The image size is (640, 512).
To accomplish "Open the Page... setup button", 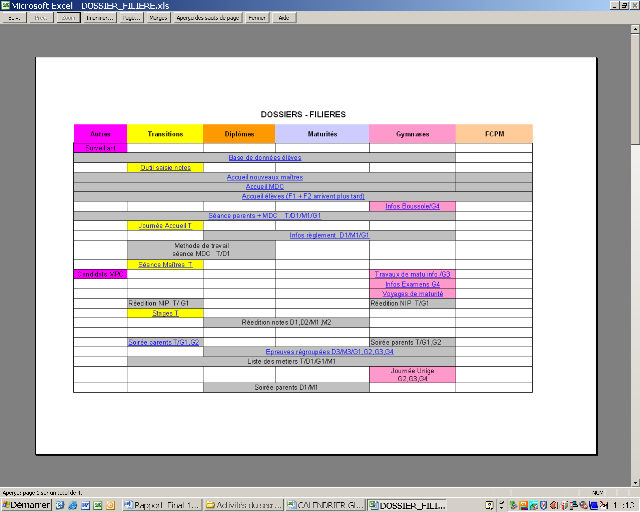I will coord(131,18).
